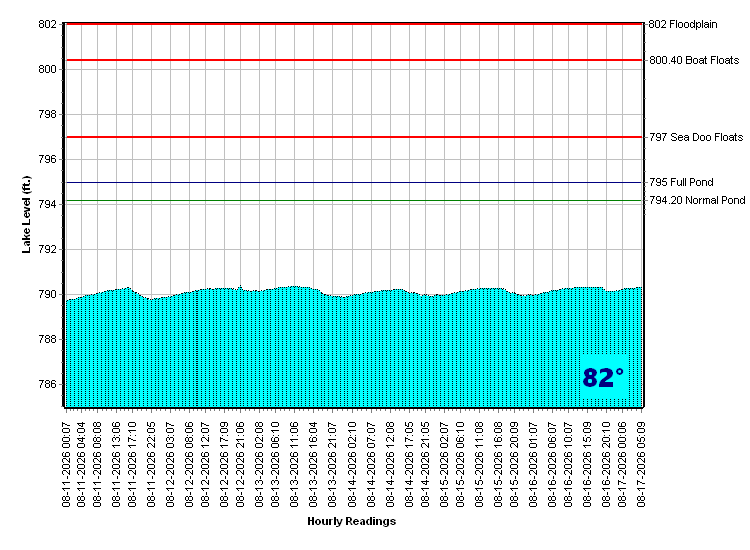Screen dimensions: 750x550
Task: Click the 794.20 Normal Pond label
Action: pos(697,200)
